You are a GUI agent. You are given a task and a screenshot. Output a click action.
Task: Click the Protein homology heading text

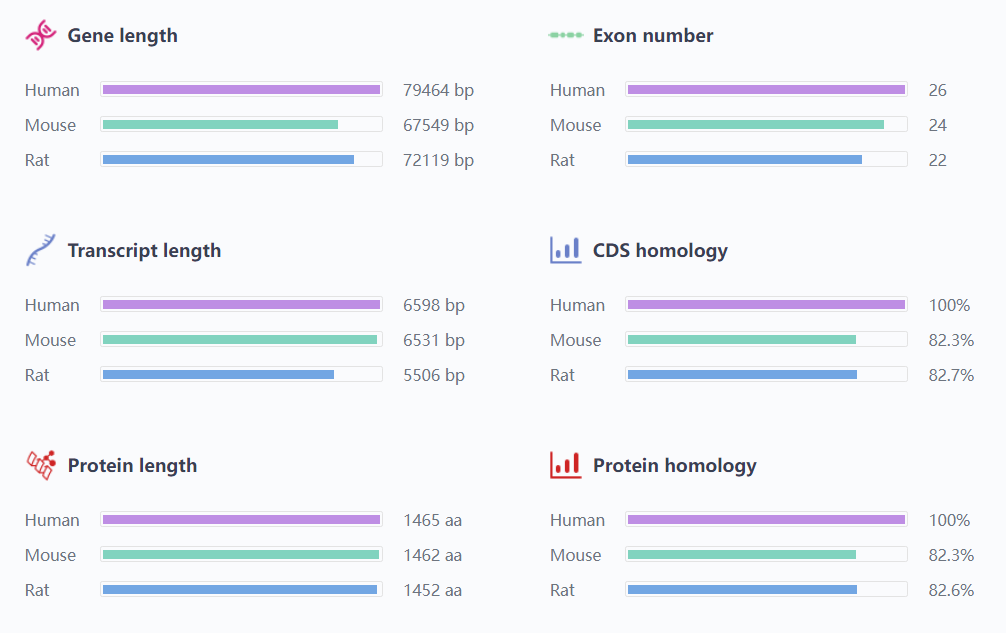pyautogui.click(x=675, y=466)
